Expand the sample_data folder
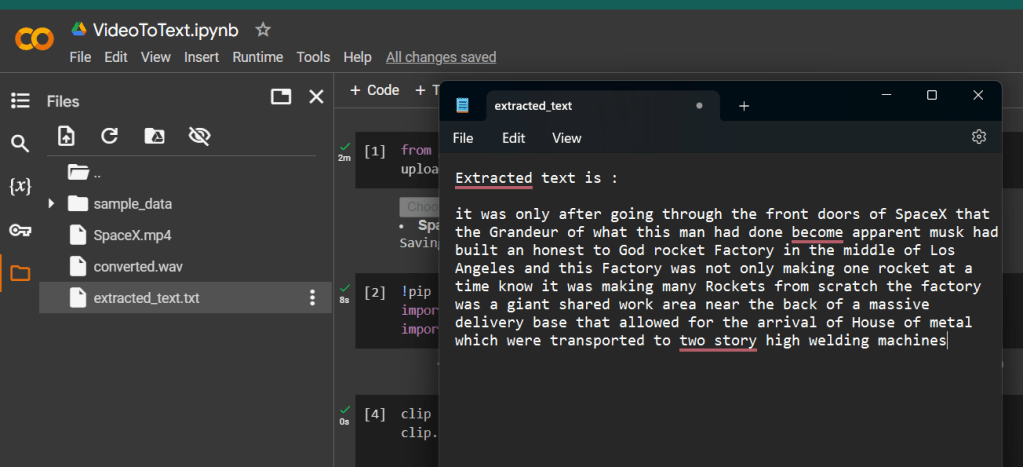1023x467 pixels. point(52,204)
